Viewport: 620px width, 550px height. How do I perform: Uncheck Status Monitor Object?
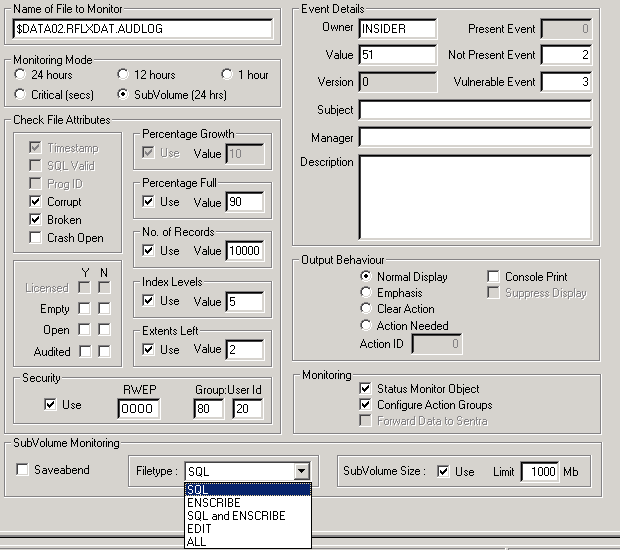click(366, 389)
